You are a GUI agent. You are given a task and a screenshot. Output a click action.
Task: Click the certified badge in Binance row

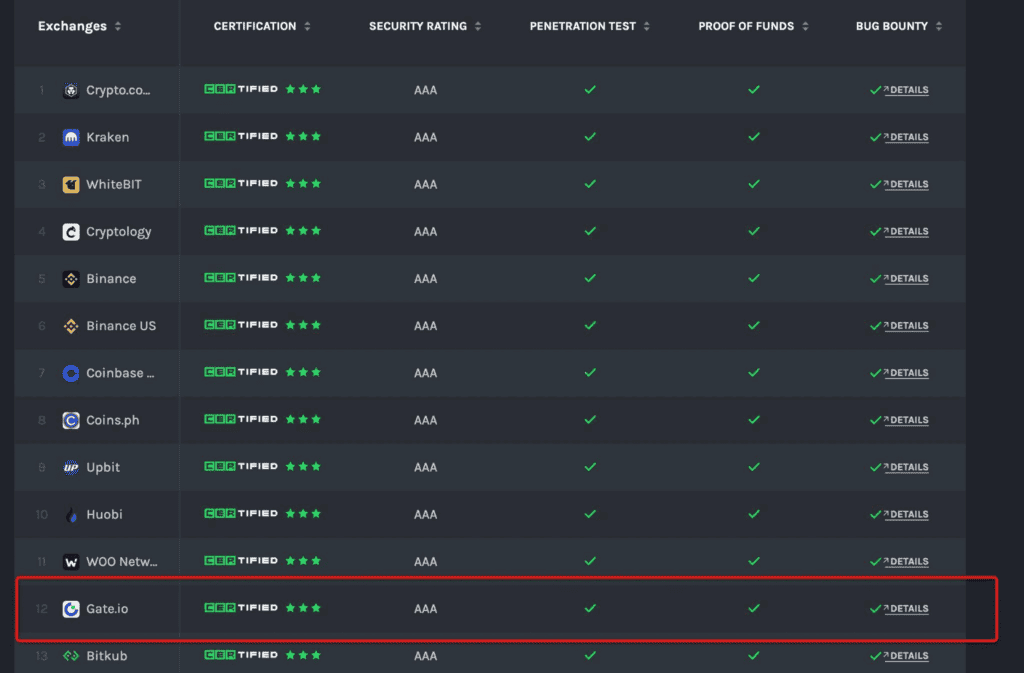coord(241,277)
